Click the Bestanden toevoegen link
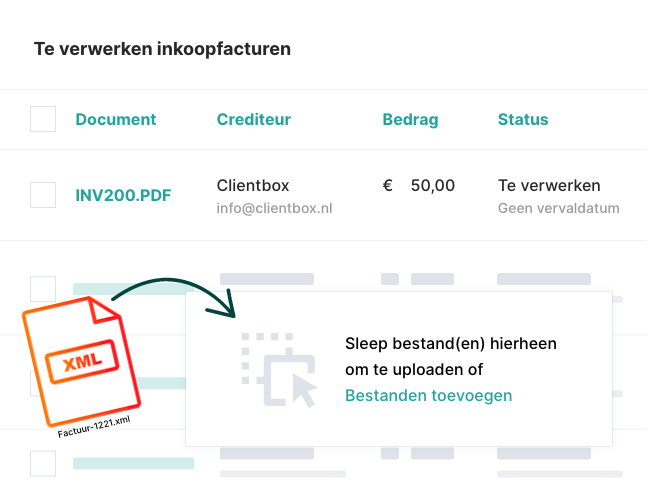 (x=428, y=396)
